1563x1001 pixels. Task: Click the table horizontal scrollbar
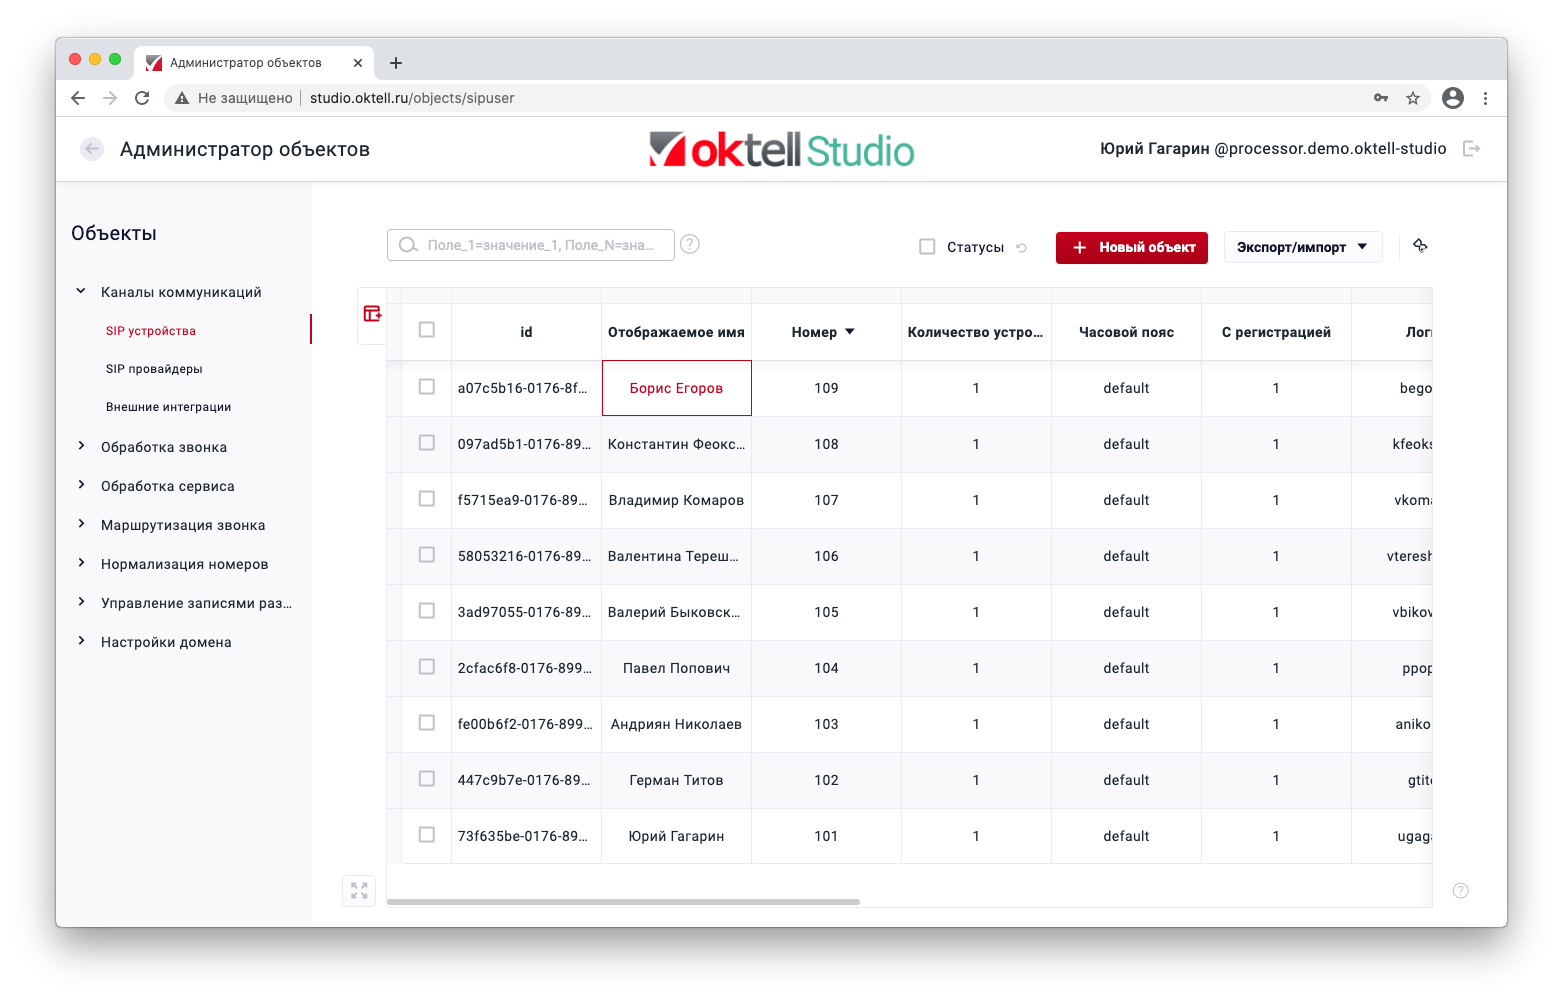[623, 902]
